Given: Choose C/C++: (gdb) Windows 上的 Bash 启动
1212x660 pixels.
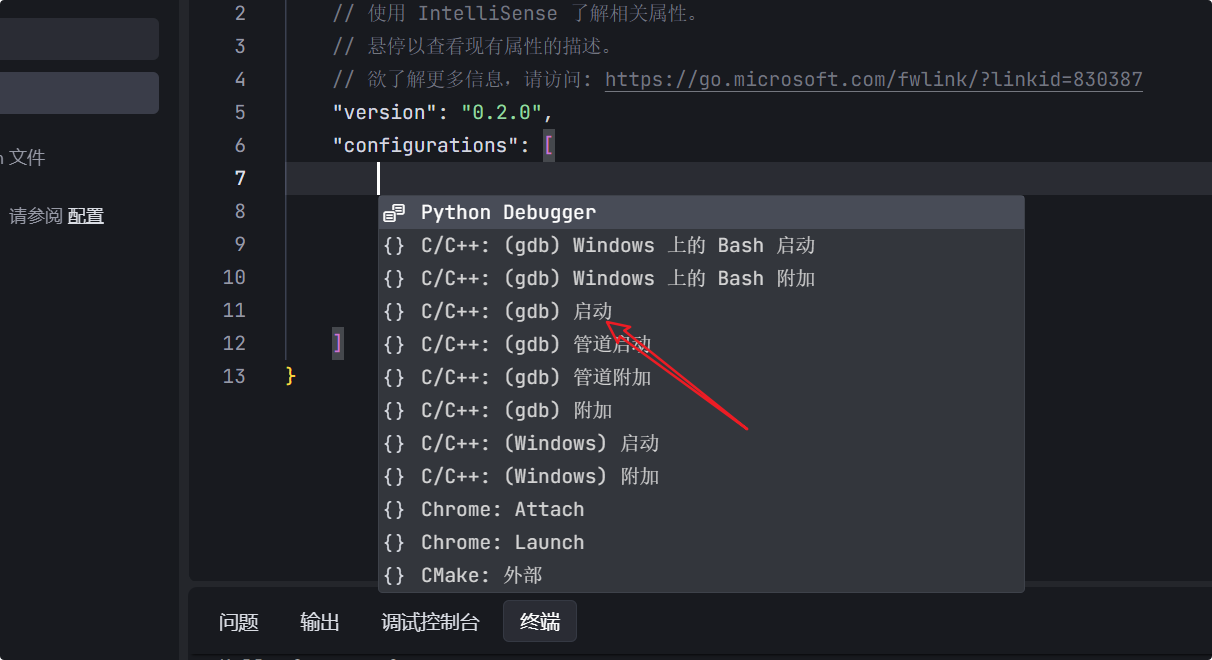Looking at the screenshot, I should click(617, 245).
